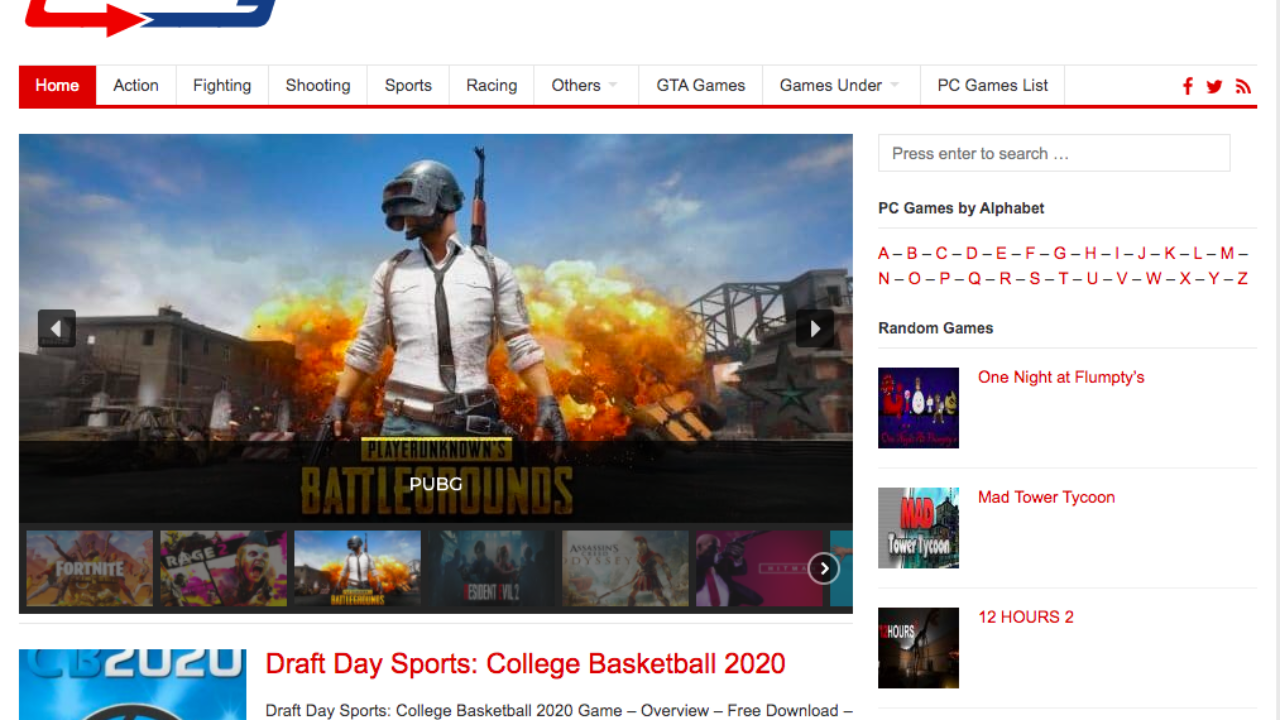Click One Night at Flumpty's thumbnail

918,408
